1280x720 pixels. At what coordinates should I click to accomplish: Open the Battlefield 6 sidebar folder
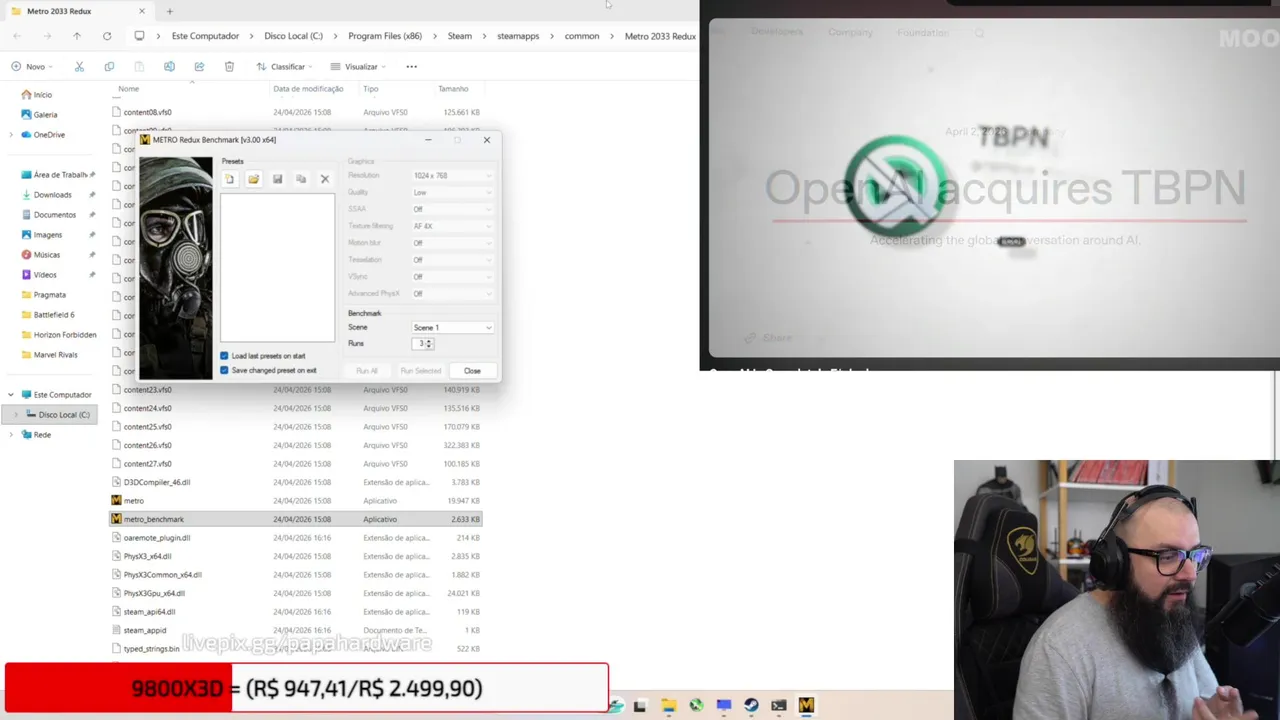[x=54, y=315]
